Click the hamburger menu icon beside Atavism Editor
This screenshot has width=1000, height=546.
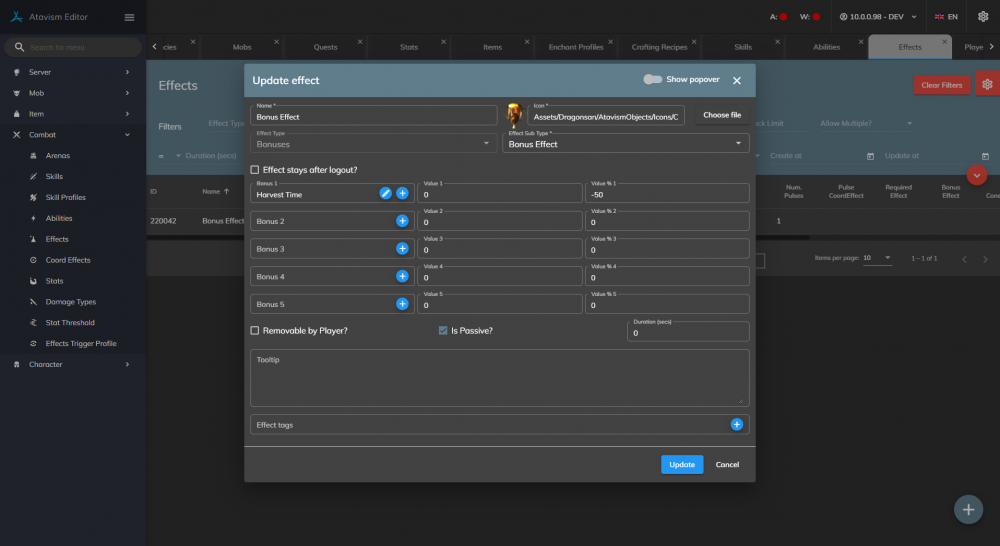(x=129, y=17)
